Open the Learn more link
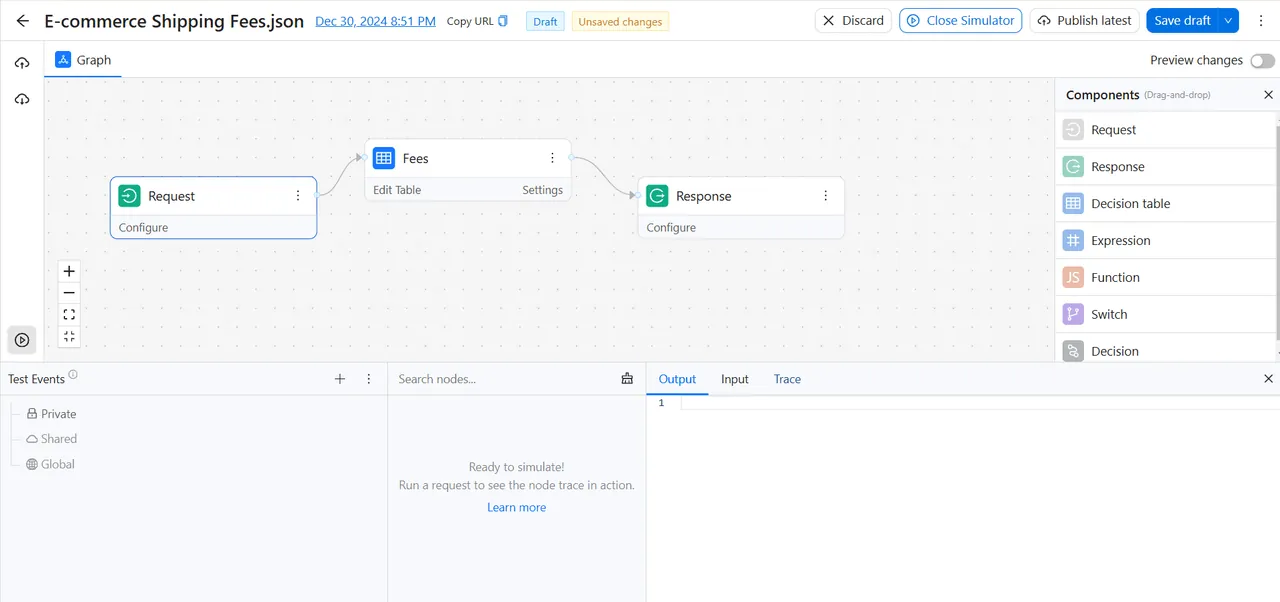Image resolution: width=1280 pixels, height=602 pixels. (516, 508)
